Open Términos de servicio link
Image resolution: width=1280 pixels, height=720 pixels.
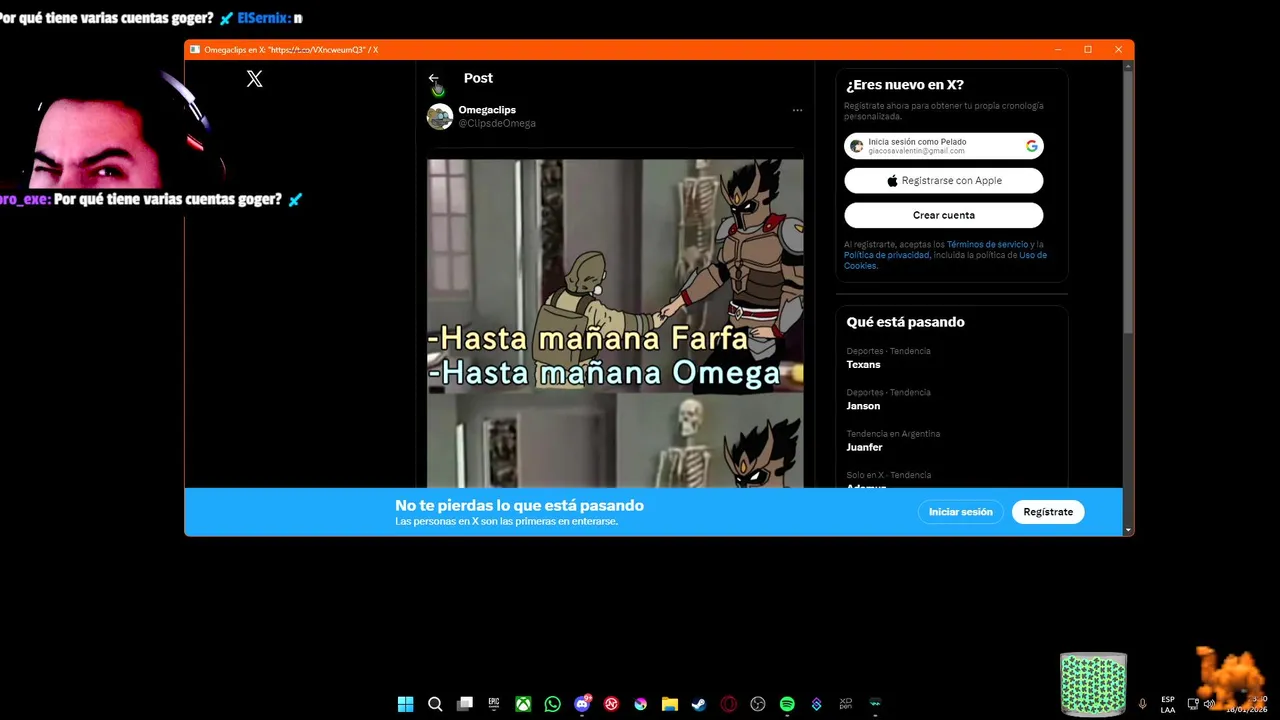[987, 245]
